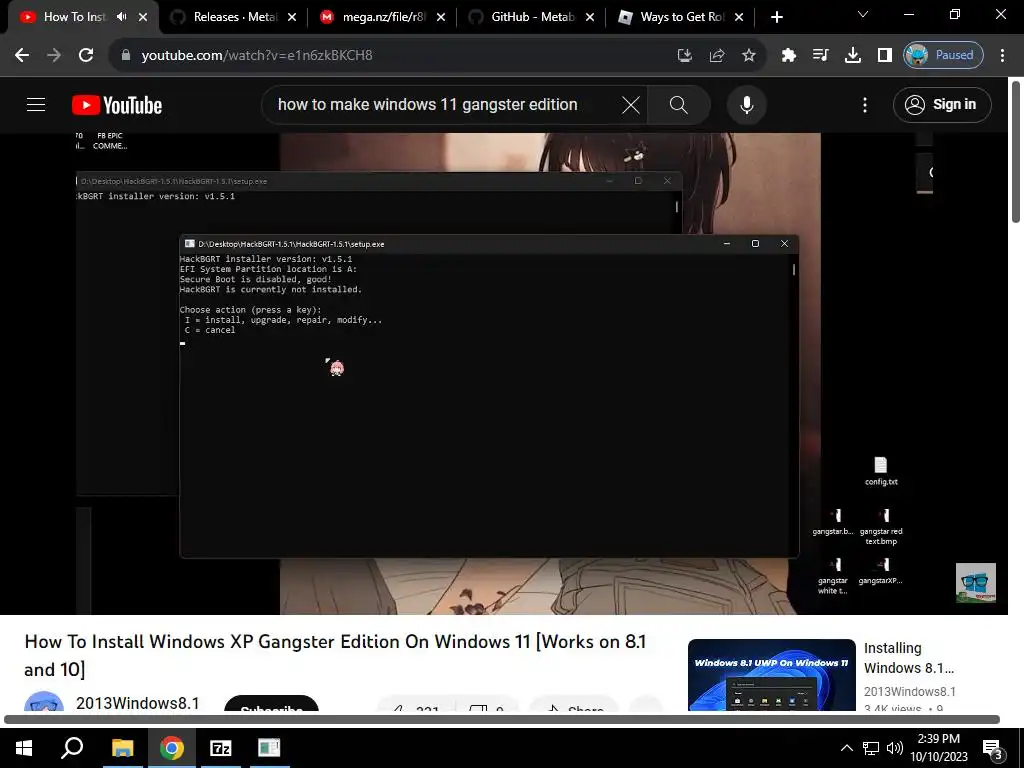Mute the tab via speaker icon
The height and width of the screenshot is (768, 1024).
click(x=121, y=17)
